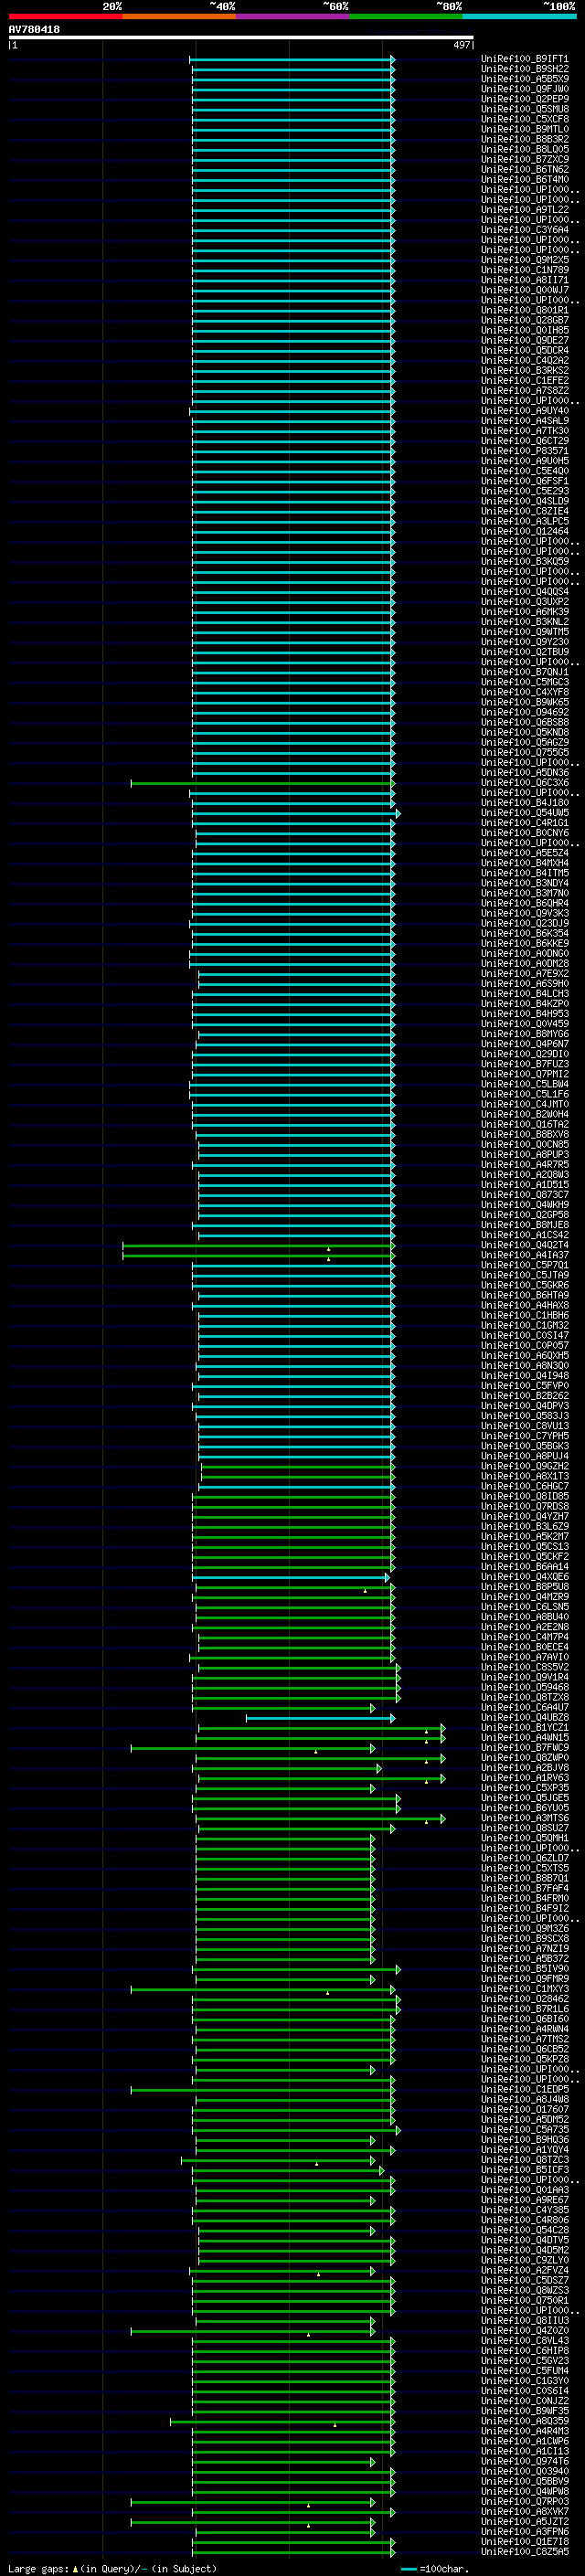
Task: Click hit UniRef100_Q974T6
Action: tap(525, 2461)
